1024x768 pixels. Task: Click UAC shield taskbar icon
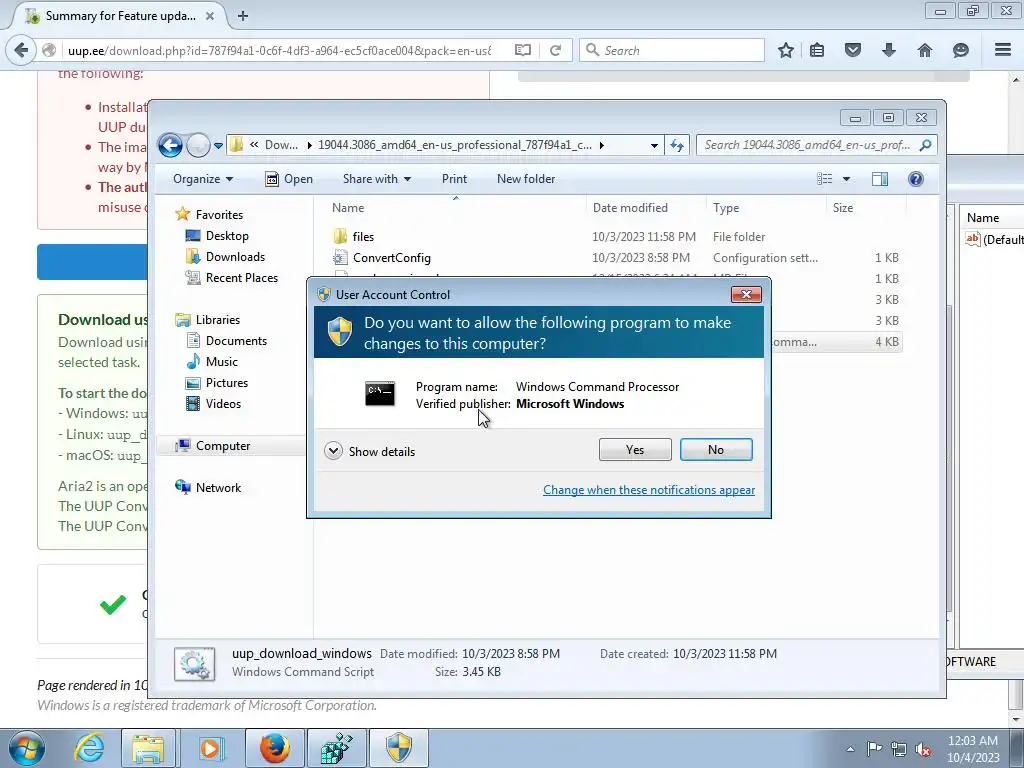coord(399,748)
